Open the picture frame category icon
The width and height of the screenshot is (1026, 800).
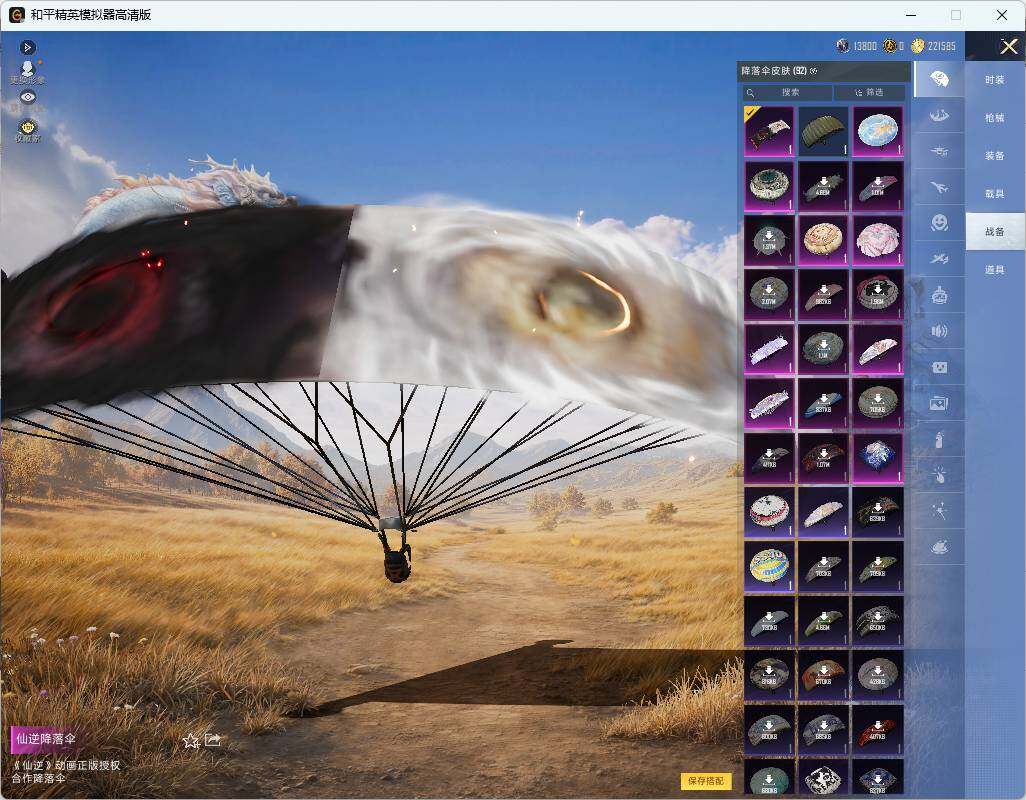[x=939, y=403]
